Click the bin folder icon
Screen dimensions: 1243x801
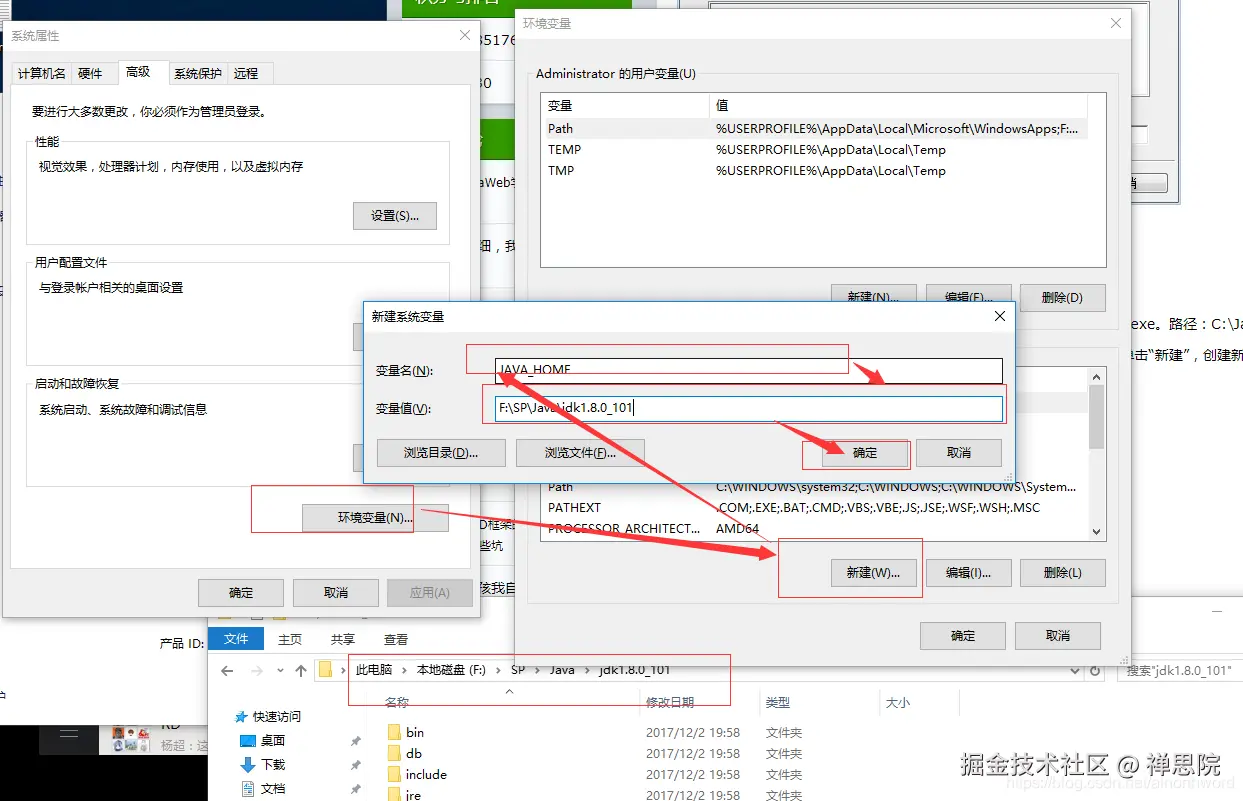[x=394, y=732]
